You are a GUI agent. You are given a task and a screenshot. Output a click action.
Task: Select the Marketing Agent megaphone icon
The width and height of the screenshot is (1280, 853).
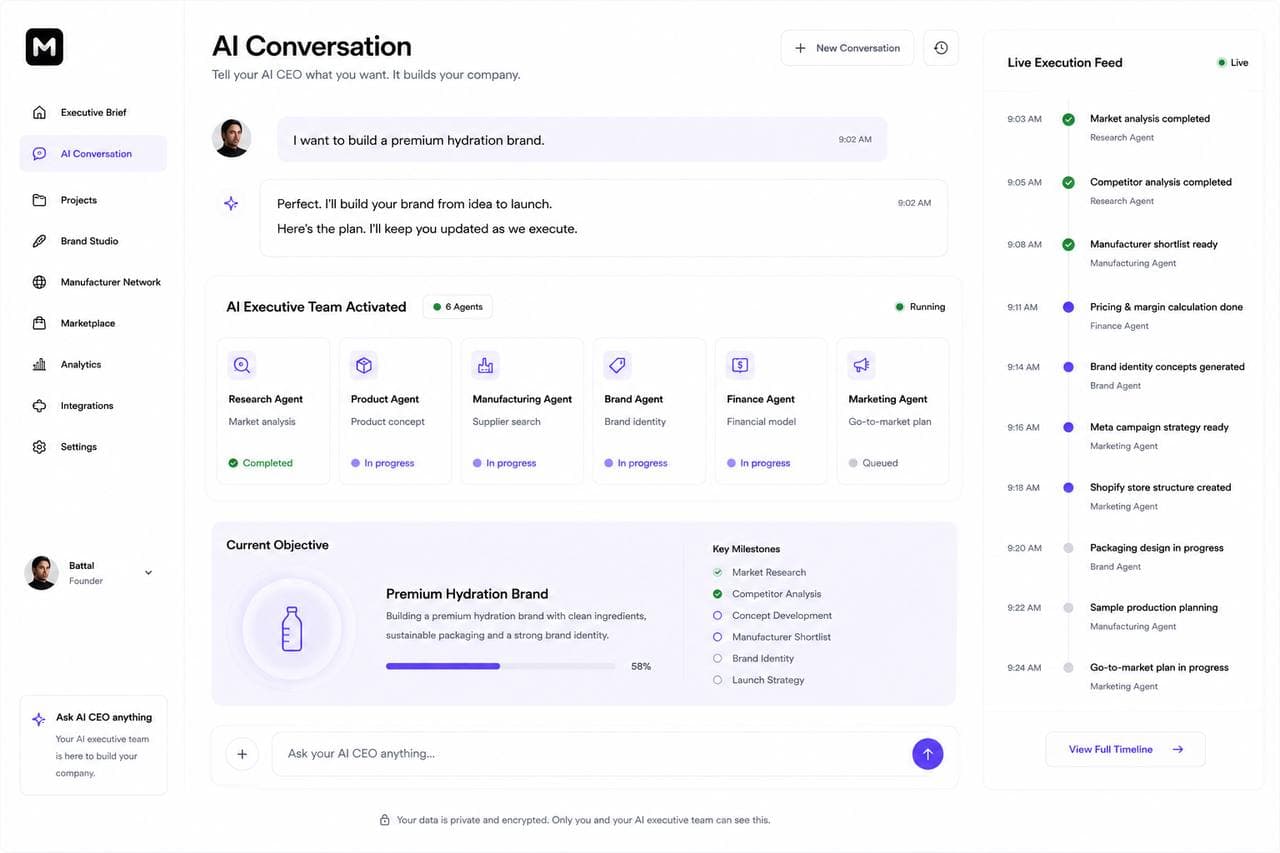[x=861, y=365]
